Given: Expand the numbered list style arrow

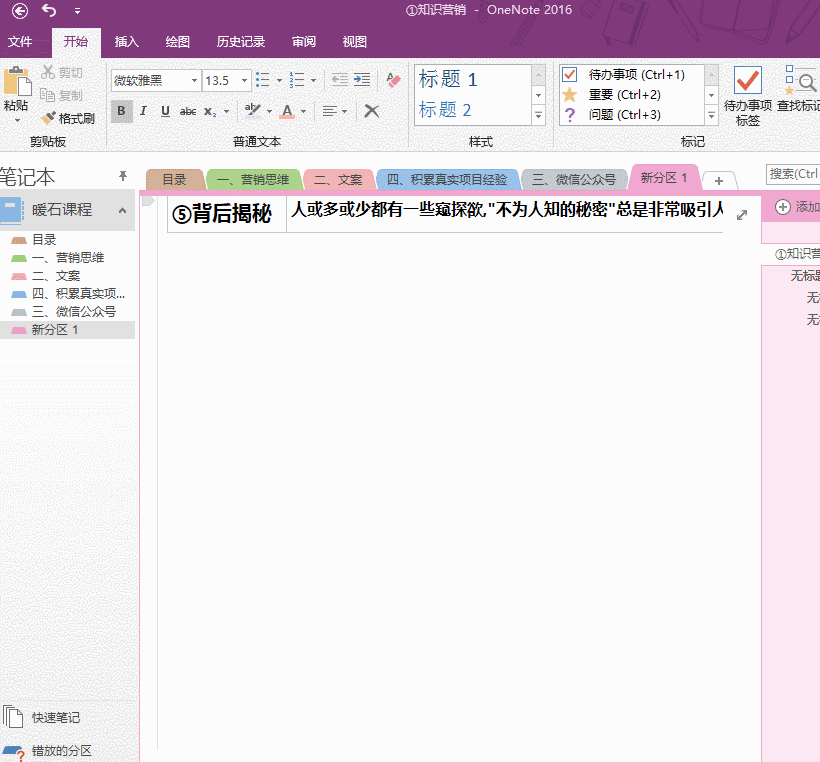Looking at the screenshot, I should pos(314,81).
